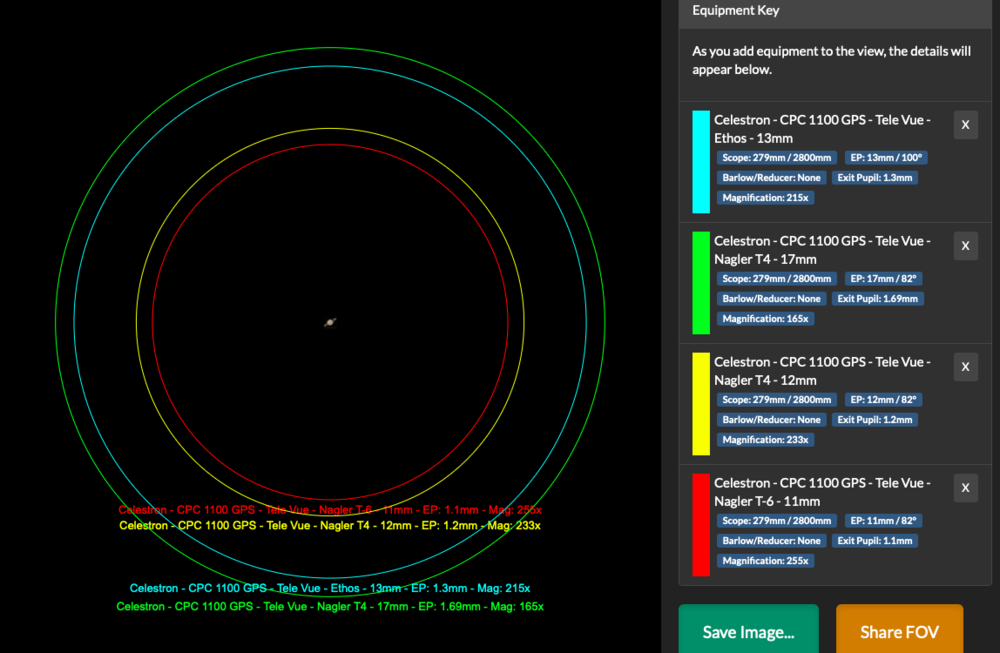Image resolution: width=1000 pixels, height=653 pixels.
Task: Select the Magnification: 215x badge
Action: coord(765,198)
